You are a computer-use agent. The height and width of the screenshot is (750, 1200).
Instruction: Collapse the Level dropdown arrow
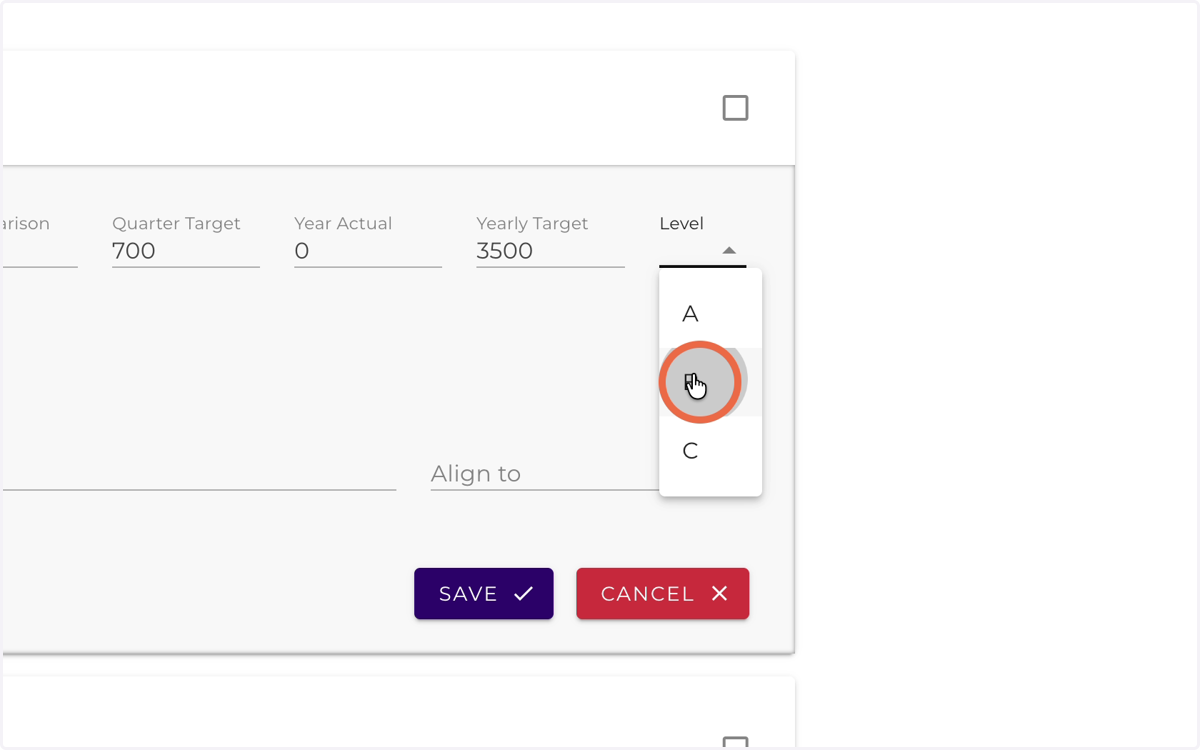point(729,251)
